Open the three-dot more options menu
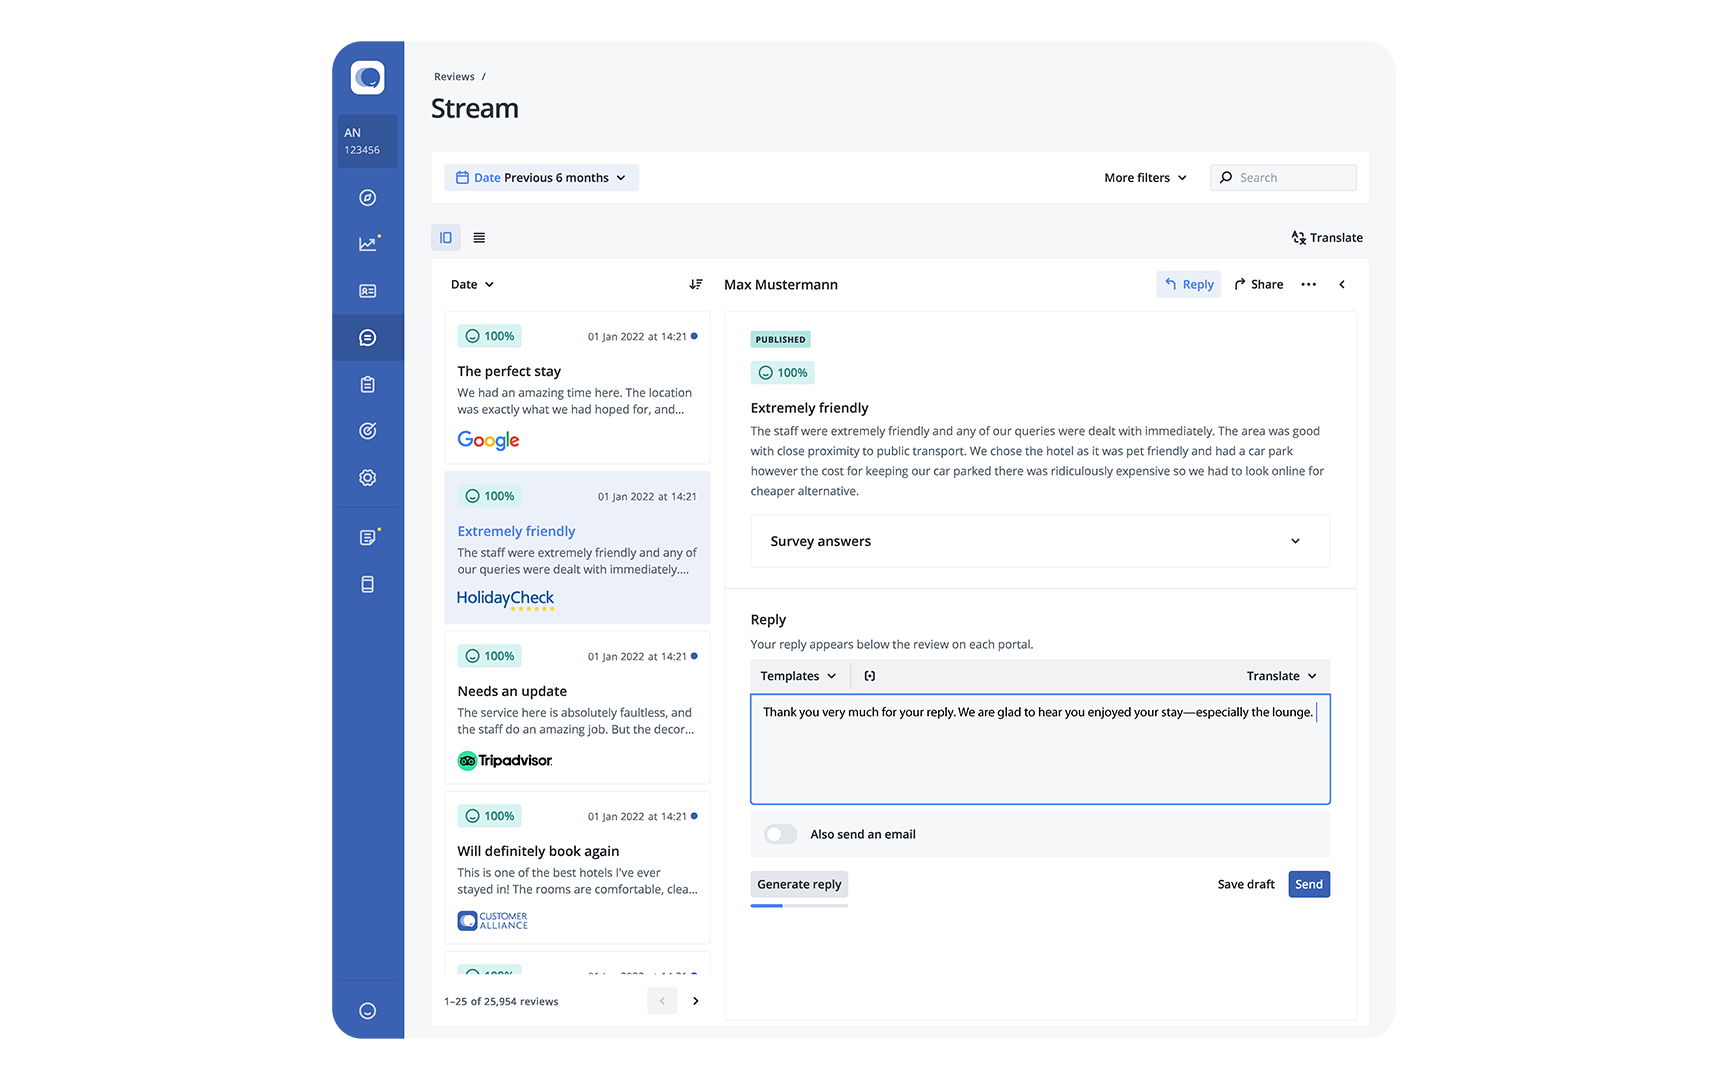The width and height of the screenshot is (1730, 1080). (1309, 285)
